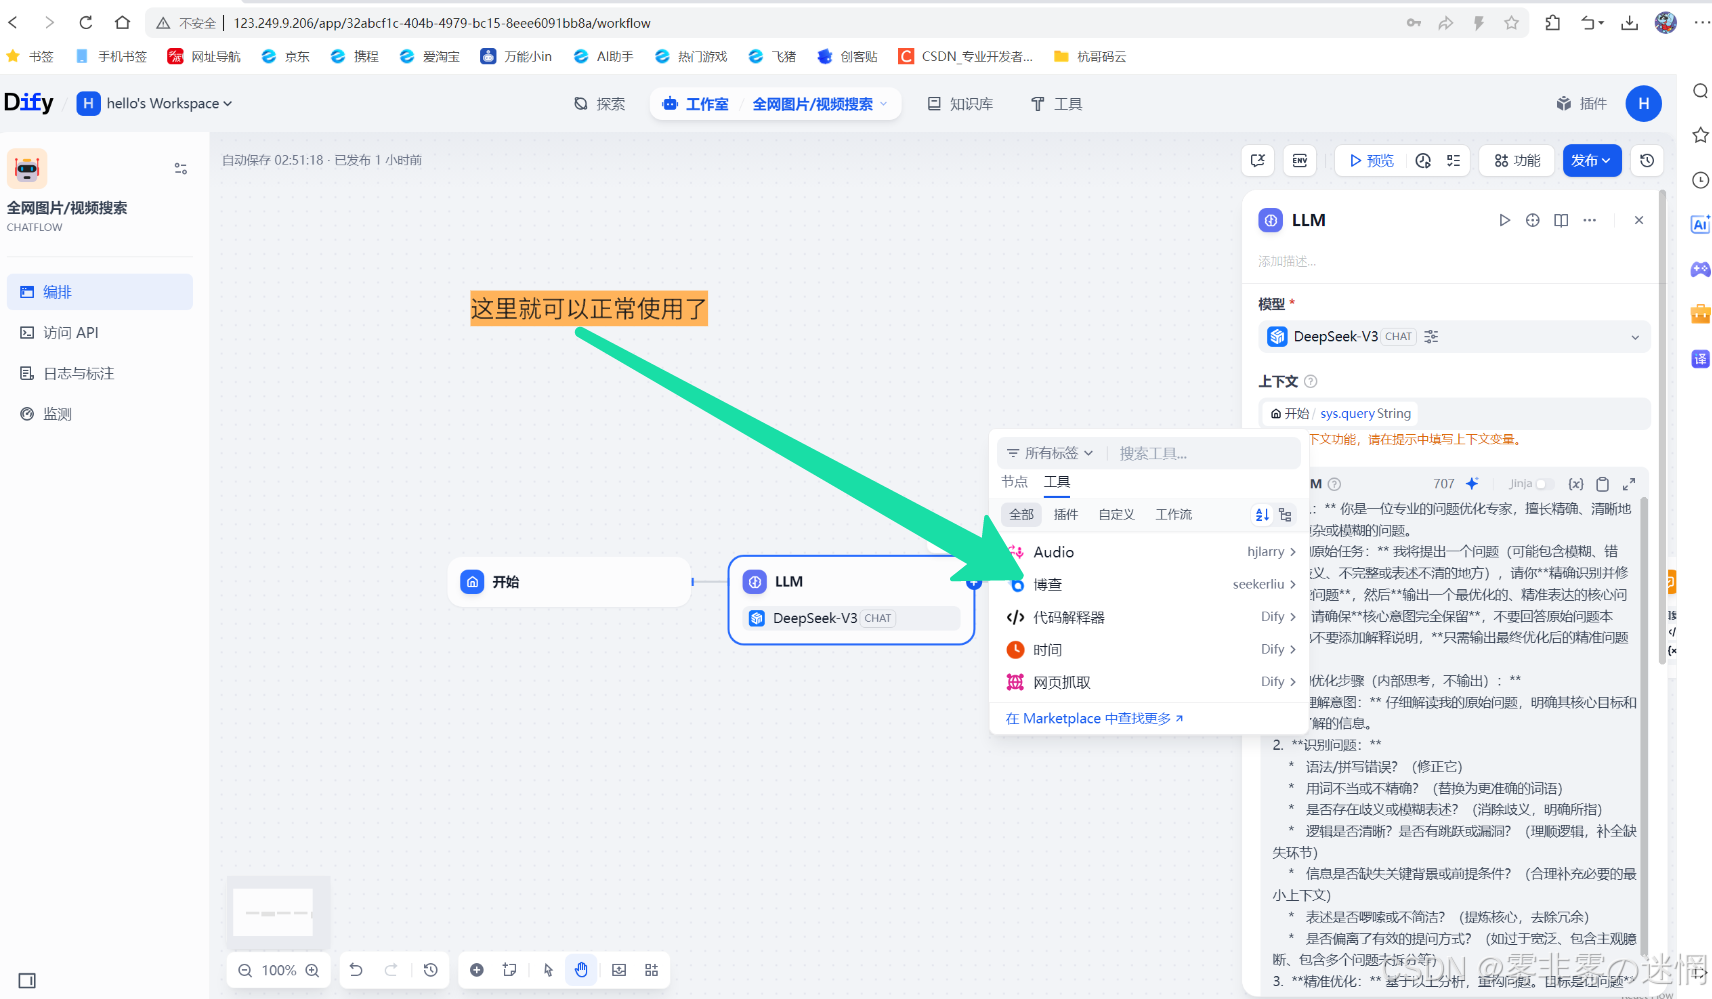Screen dimensions: 1712x999
Task: Filter tools by 自定义
Action: (1116, 515)
